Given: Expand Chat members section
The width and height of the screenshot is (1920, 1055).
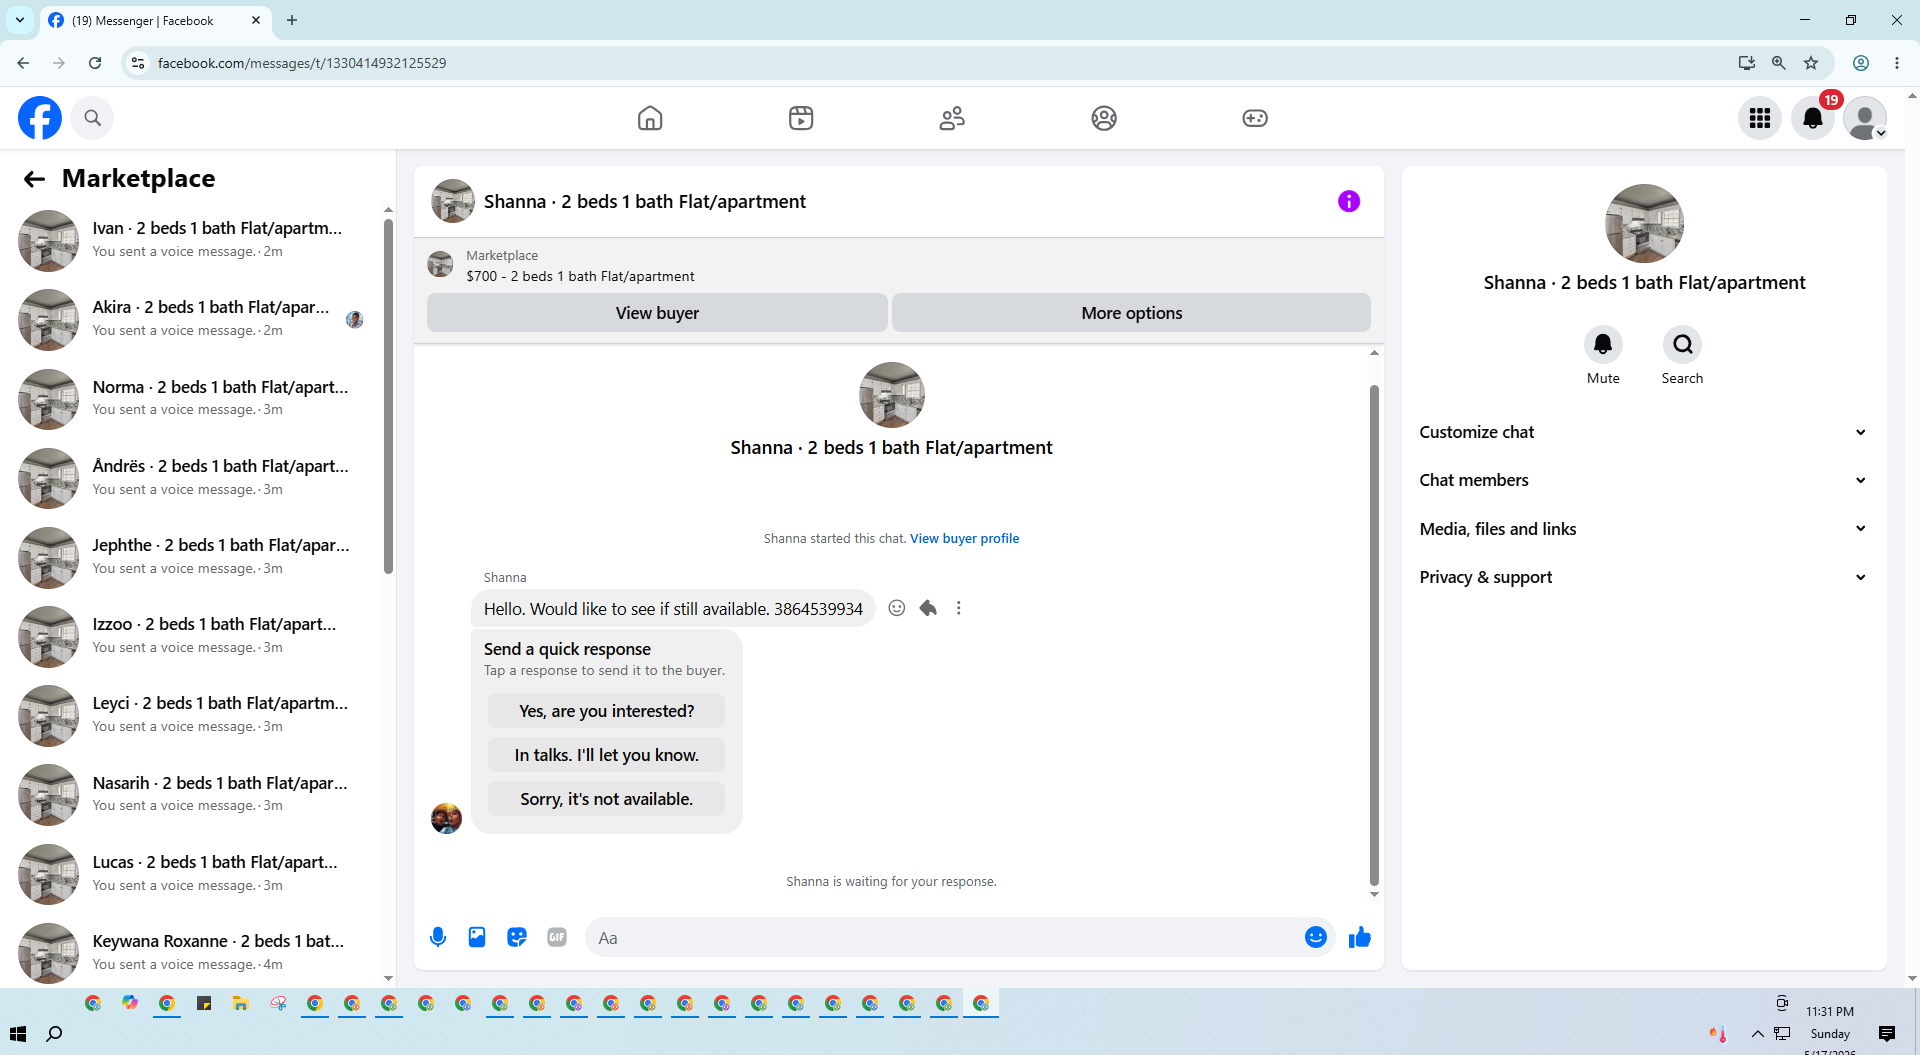Looking at the screenshot, I should [1644, 480].
